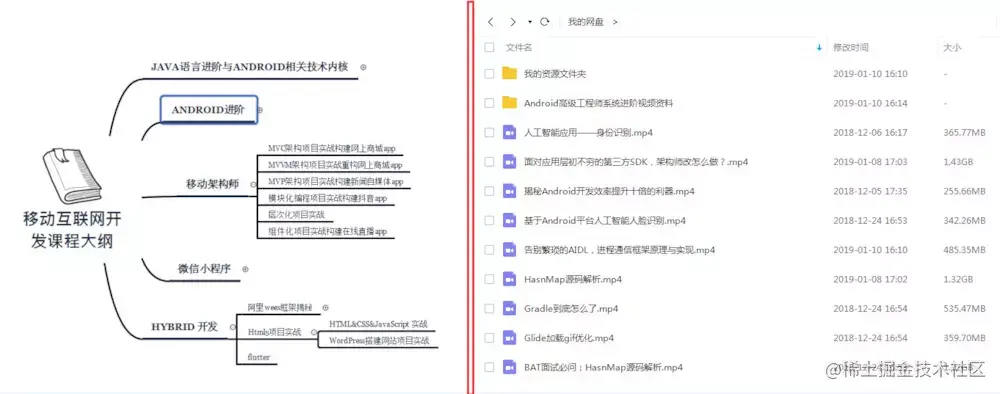The width and height of the screenshot is (1000, 394).
Task: Tick the checkbox for HasnMap源码解析.mp4
Action: tap(489, 279)
